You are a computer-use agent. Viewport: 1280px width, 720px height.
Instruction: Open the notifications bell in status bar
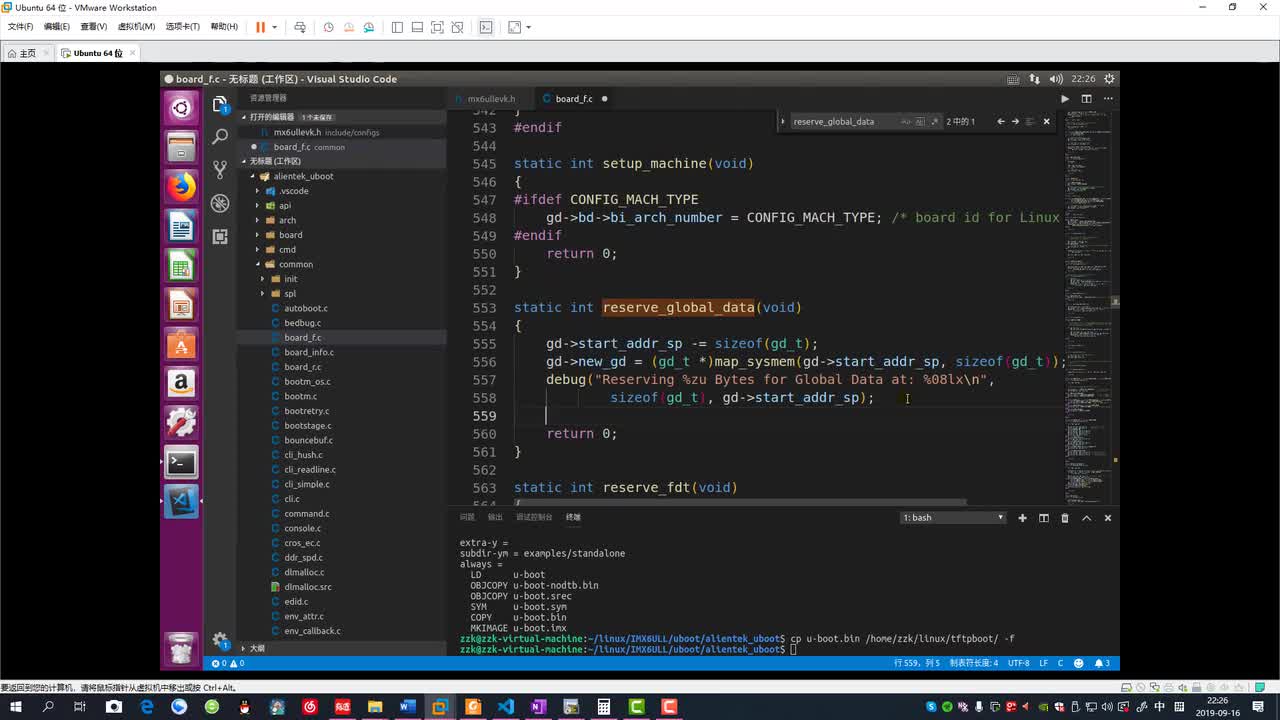(x=1102, y=663)
